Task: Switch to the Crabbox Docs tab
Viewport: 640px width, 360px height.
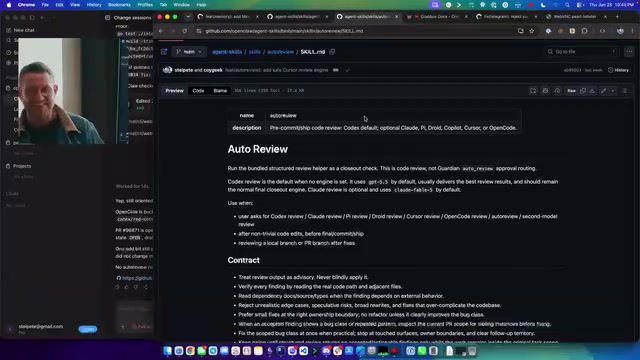Action: coord(437,17)
